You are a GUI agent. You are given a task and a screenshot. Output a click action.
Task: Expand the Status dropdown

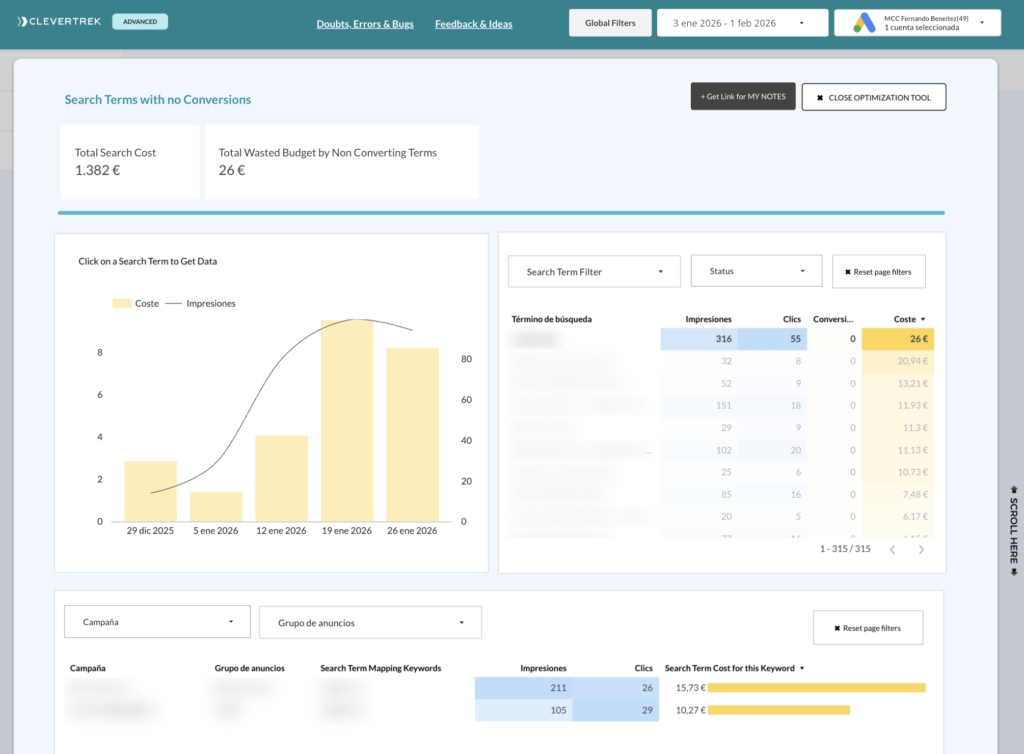tap(756, 271)
